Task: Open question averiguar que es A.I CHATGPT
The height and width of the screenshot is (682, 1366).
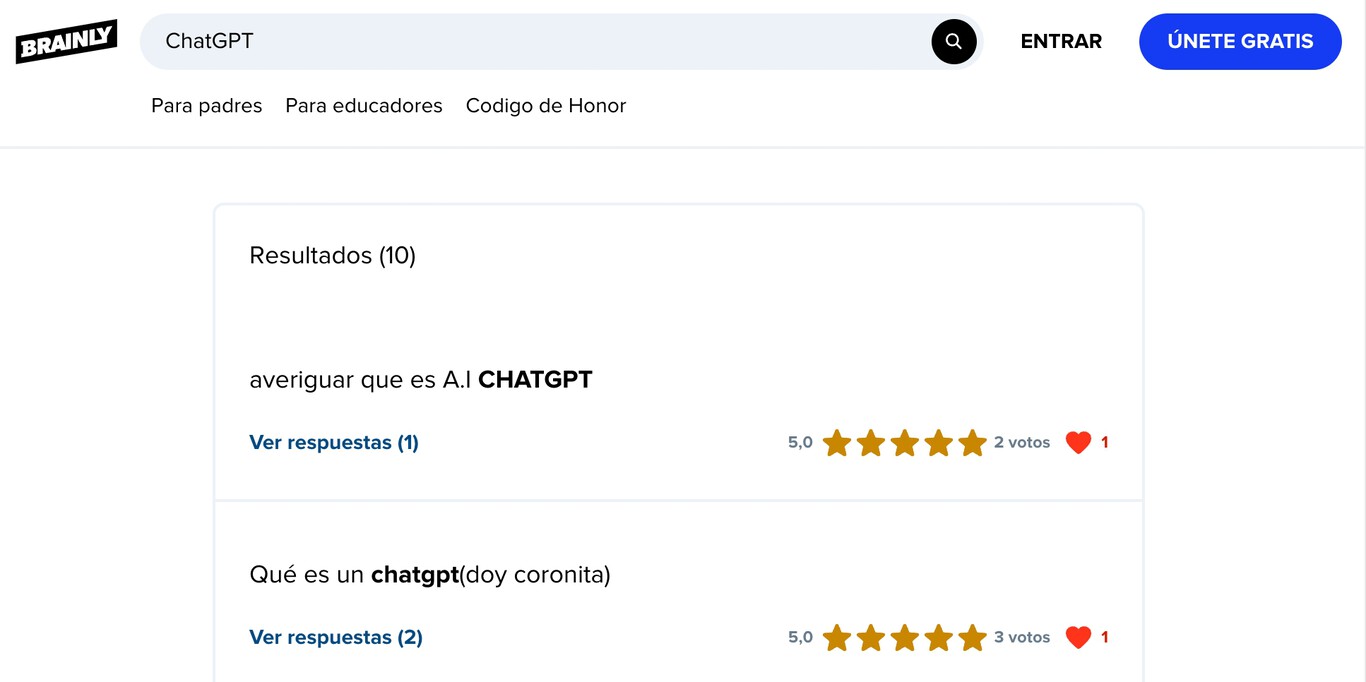Action: click(x=420, y=380)
